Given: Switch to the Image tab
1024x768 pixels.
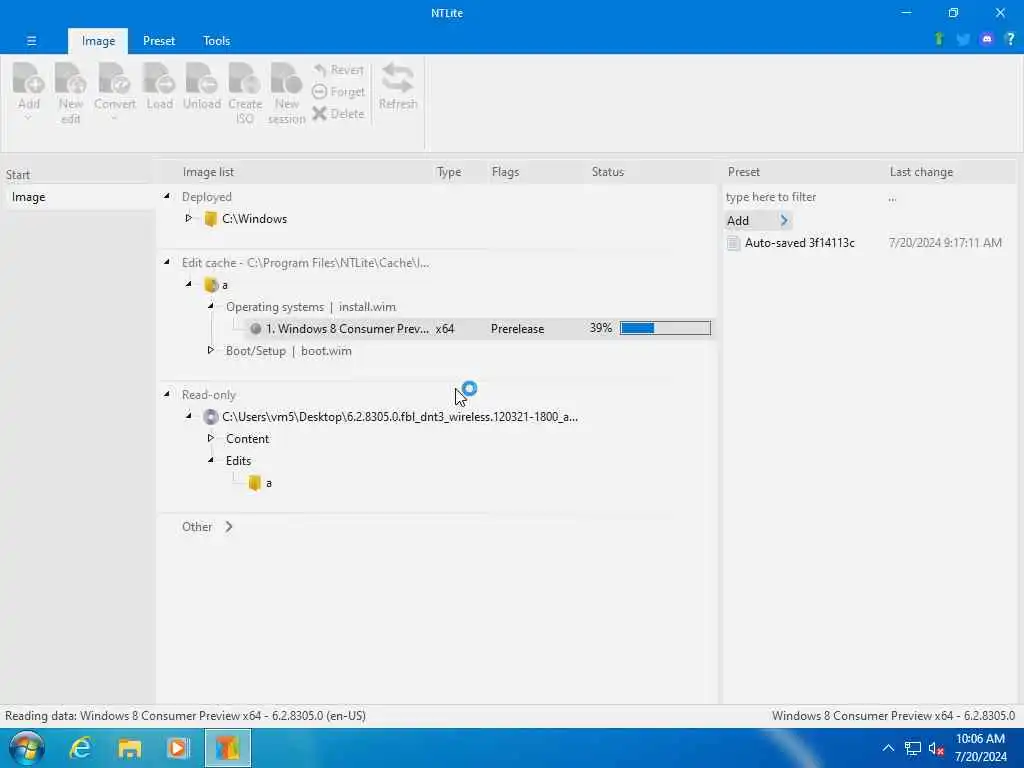Looking at the screenshot, I should coord(98,40).
